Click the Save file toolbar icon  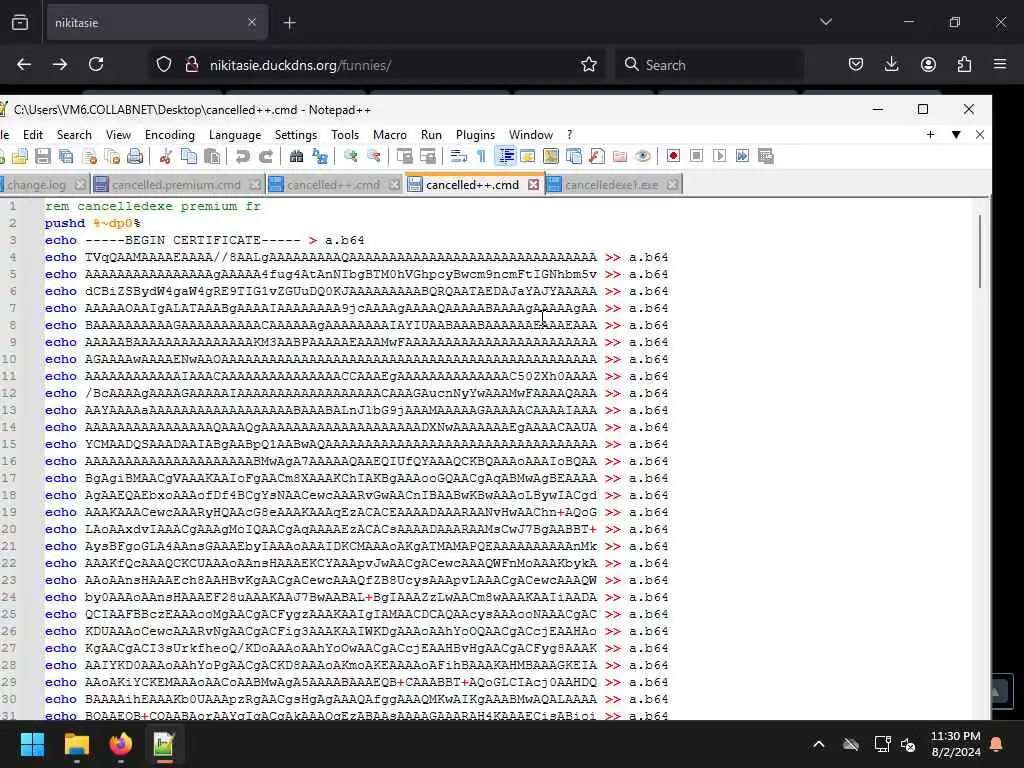click(x=43, y=156)
